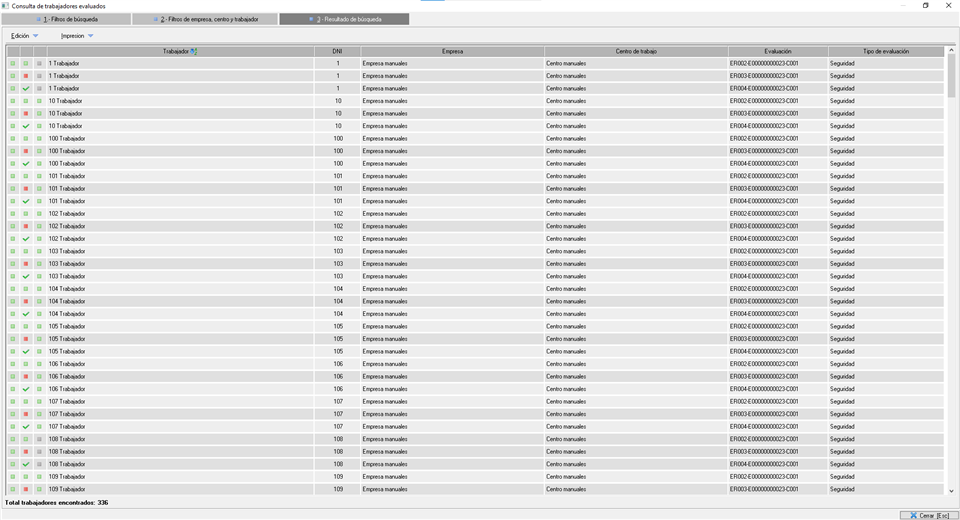
Task: Click gray square icon in 108 Trabajador ER002 row
Action: point(39,439)
